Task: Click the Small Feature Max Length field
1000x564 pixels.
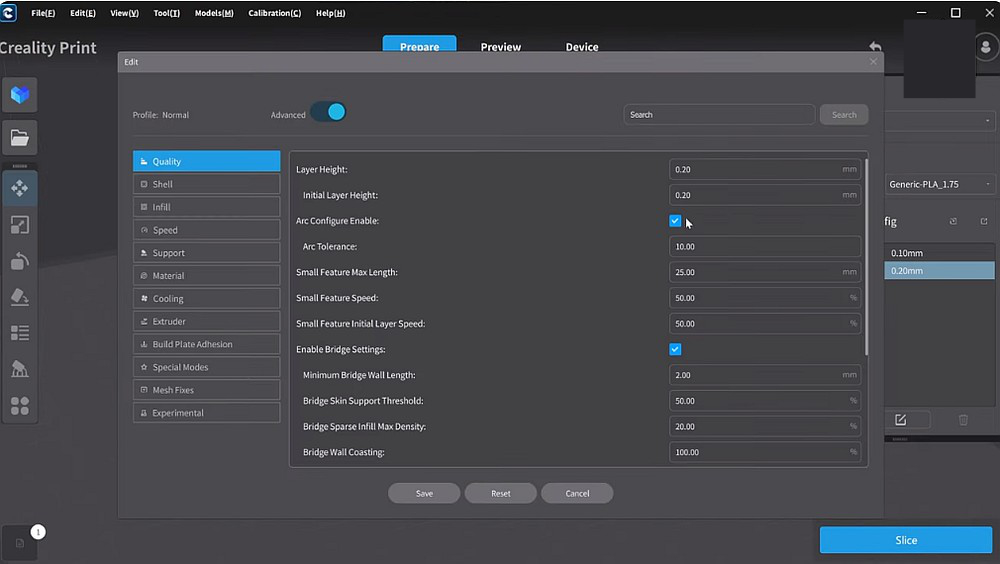Action: click(x=765, y=272)
